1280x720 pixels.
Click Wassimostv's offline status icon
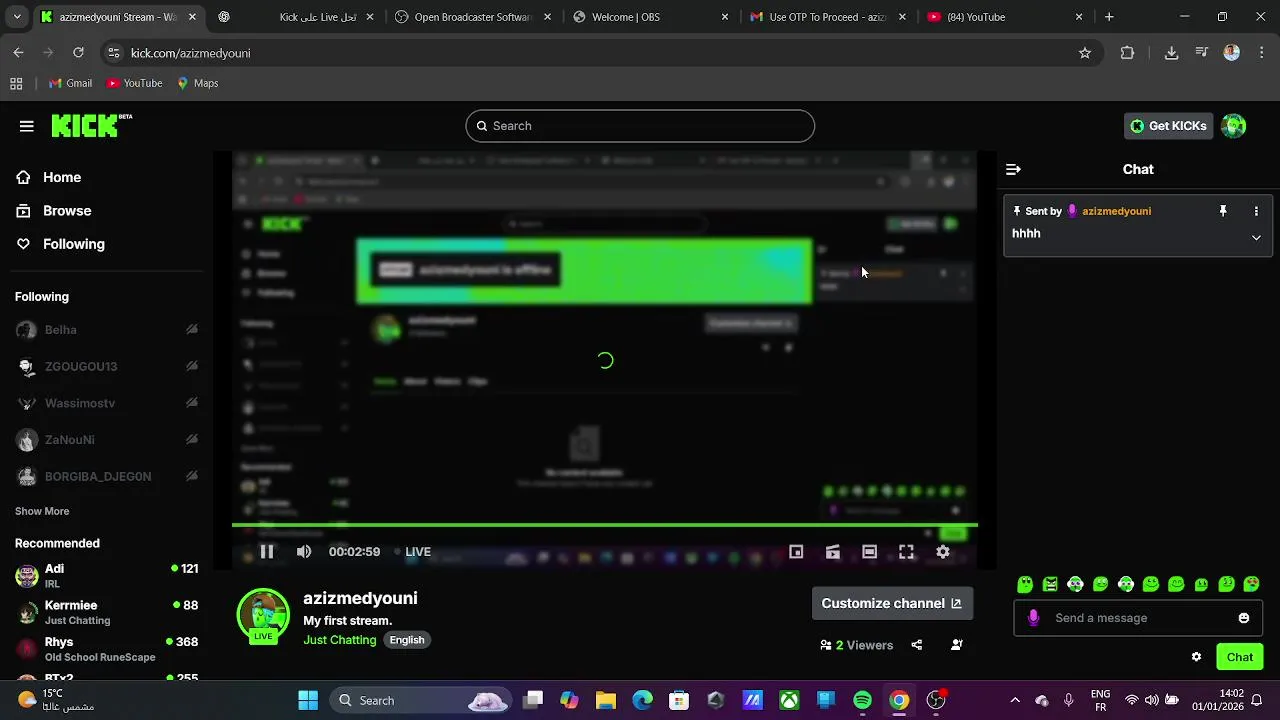coord(192,403)
